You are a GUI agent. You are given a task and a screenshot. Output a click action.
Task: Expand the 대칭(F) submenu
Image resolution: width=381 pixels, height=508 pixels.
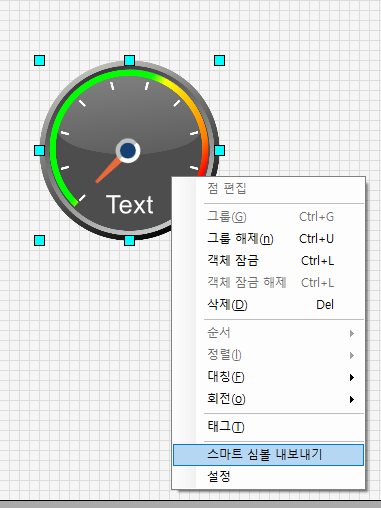(268, 377)
